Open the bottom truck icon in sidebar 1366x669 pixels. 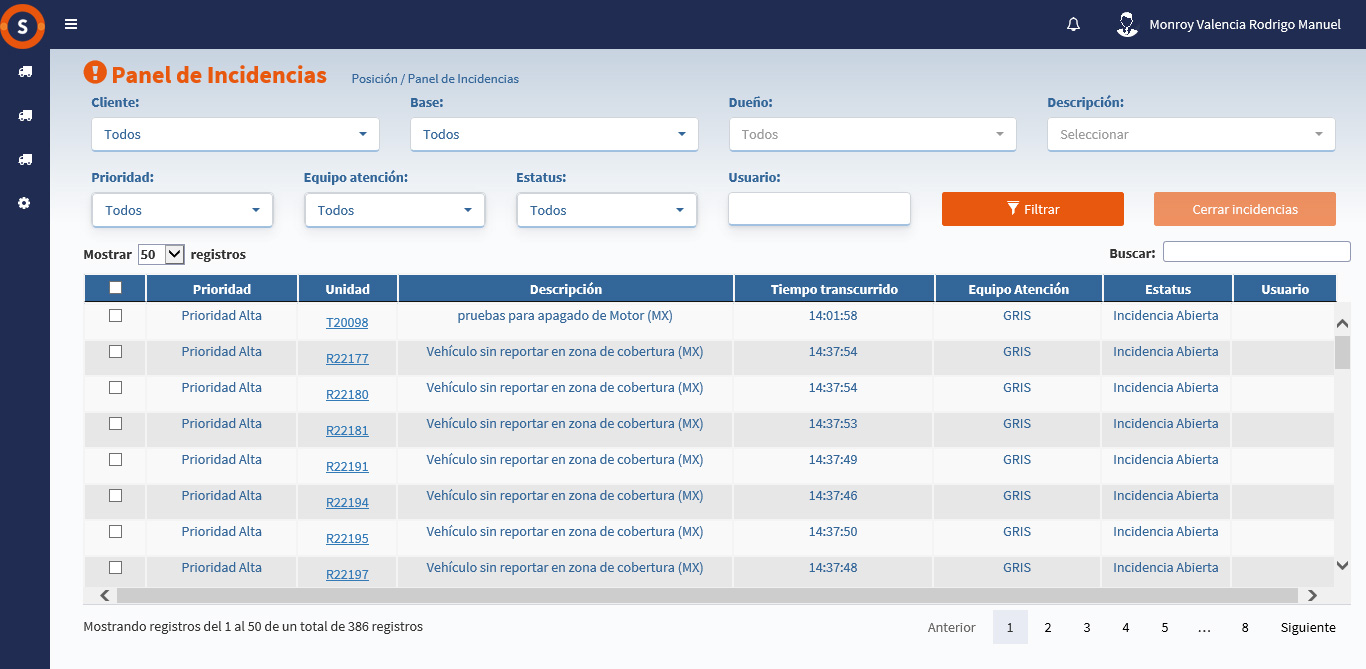coord(25,159)
